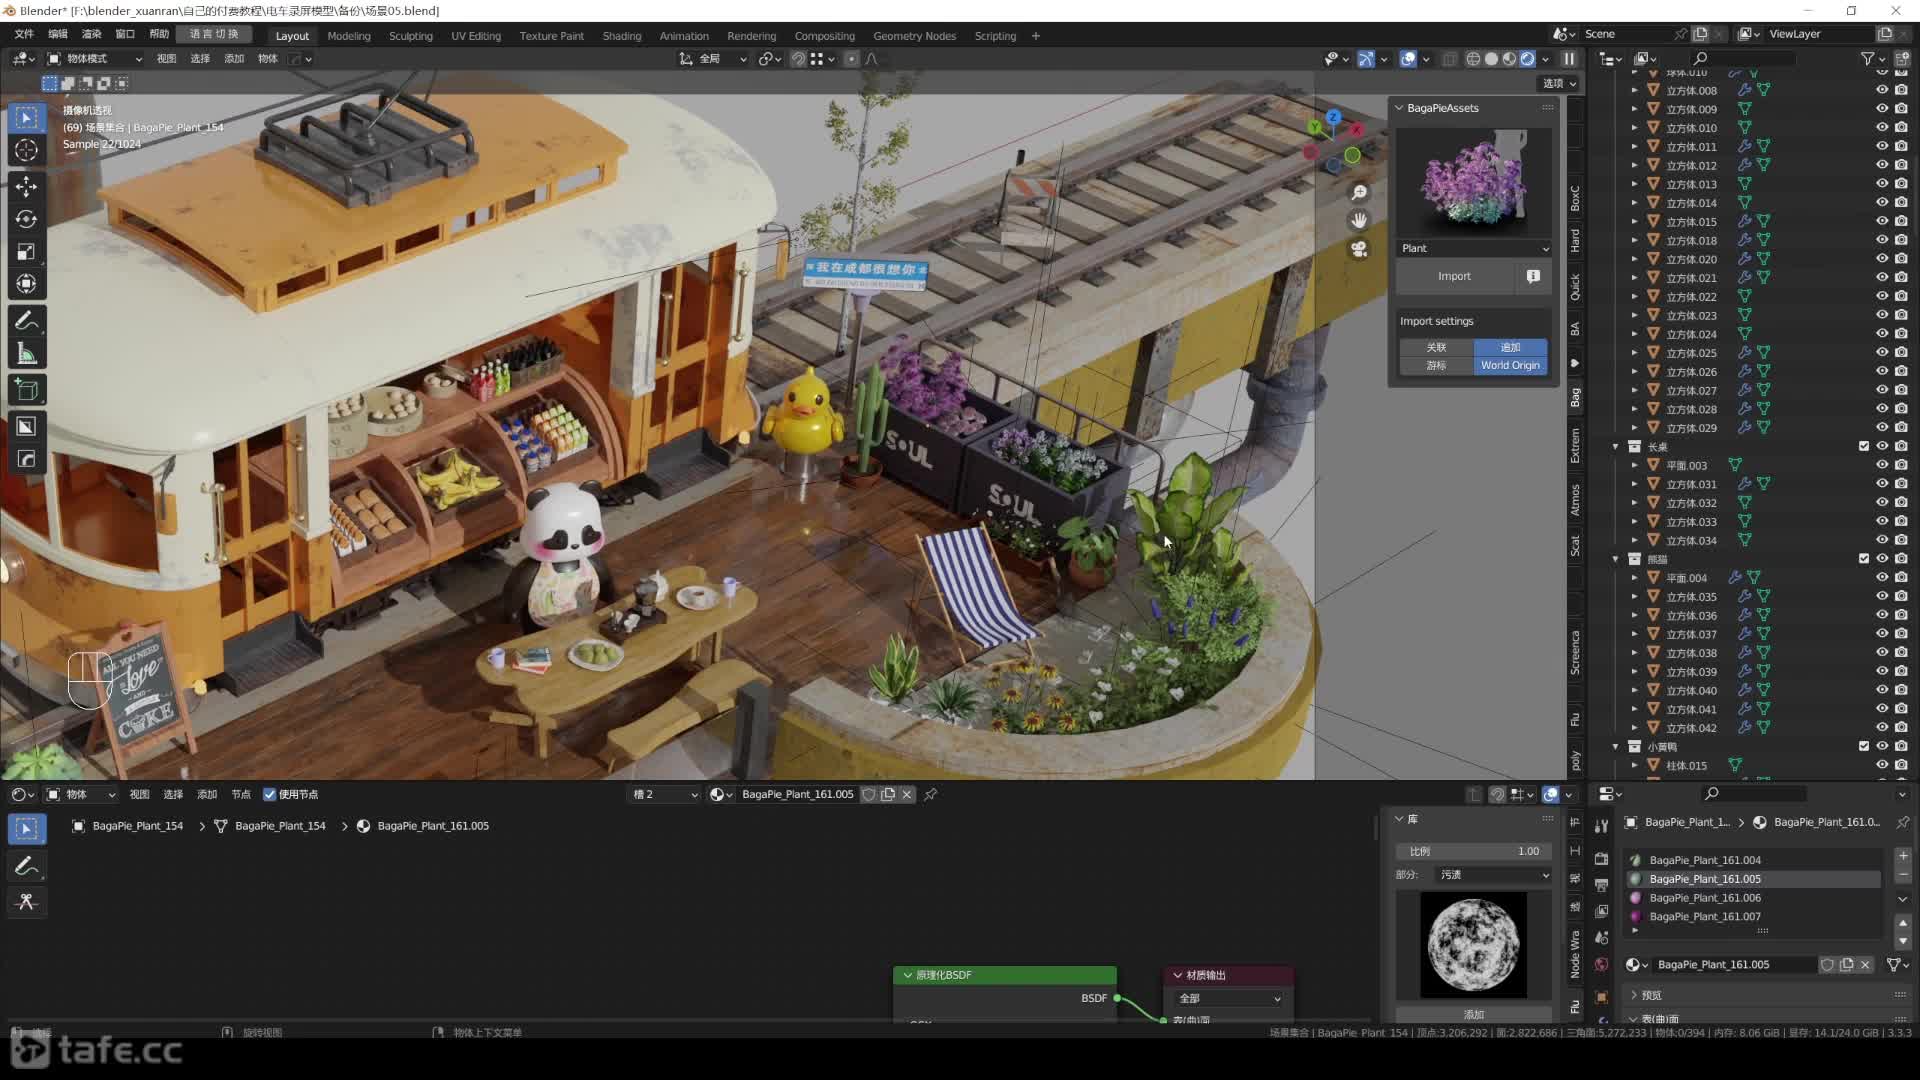
Task: Toggle the 使用节点 checkbox
Action: click(x=269, y=794)
